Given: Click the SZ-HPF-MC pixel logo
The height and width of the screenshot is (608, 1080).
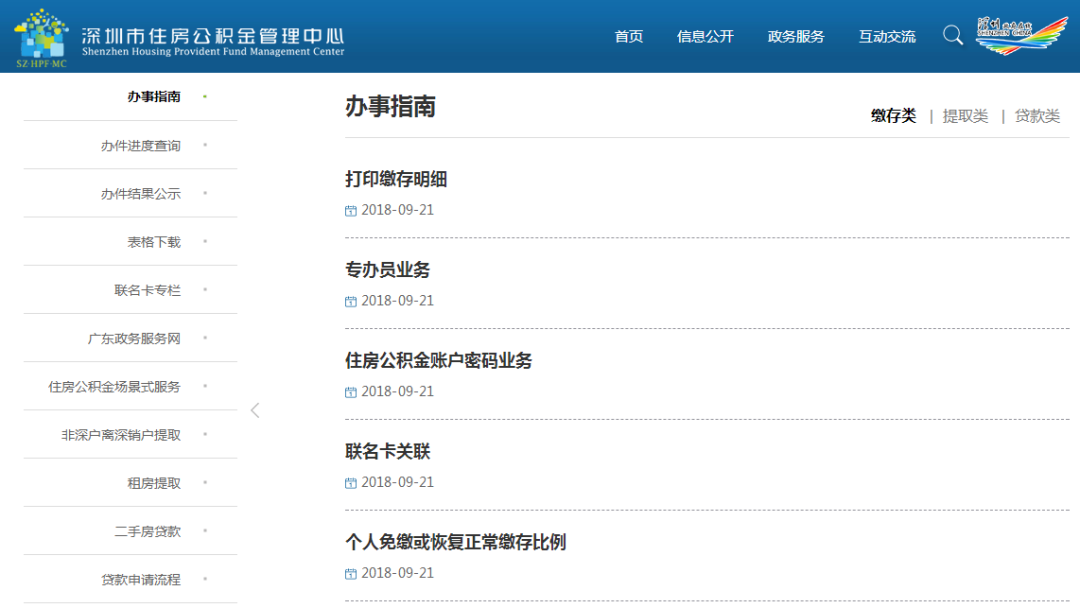Looking at the screenshot, I should [x=42, y=38].
